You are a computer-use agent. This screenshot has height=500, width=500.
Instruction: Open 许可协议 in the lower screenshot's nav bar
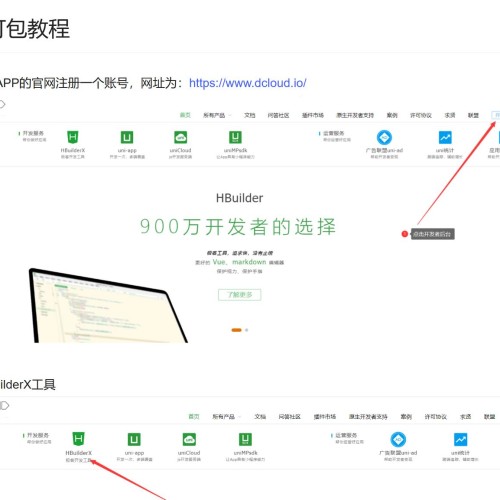435,417
